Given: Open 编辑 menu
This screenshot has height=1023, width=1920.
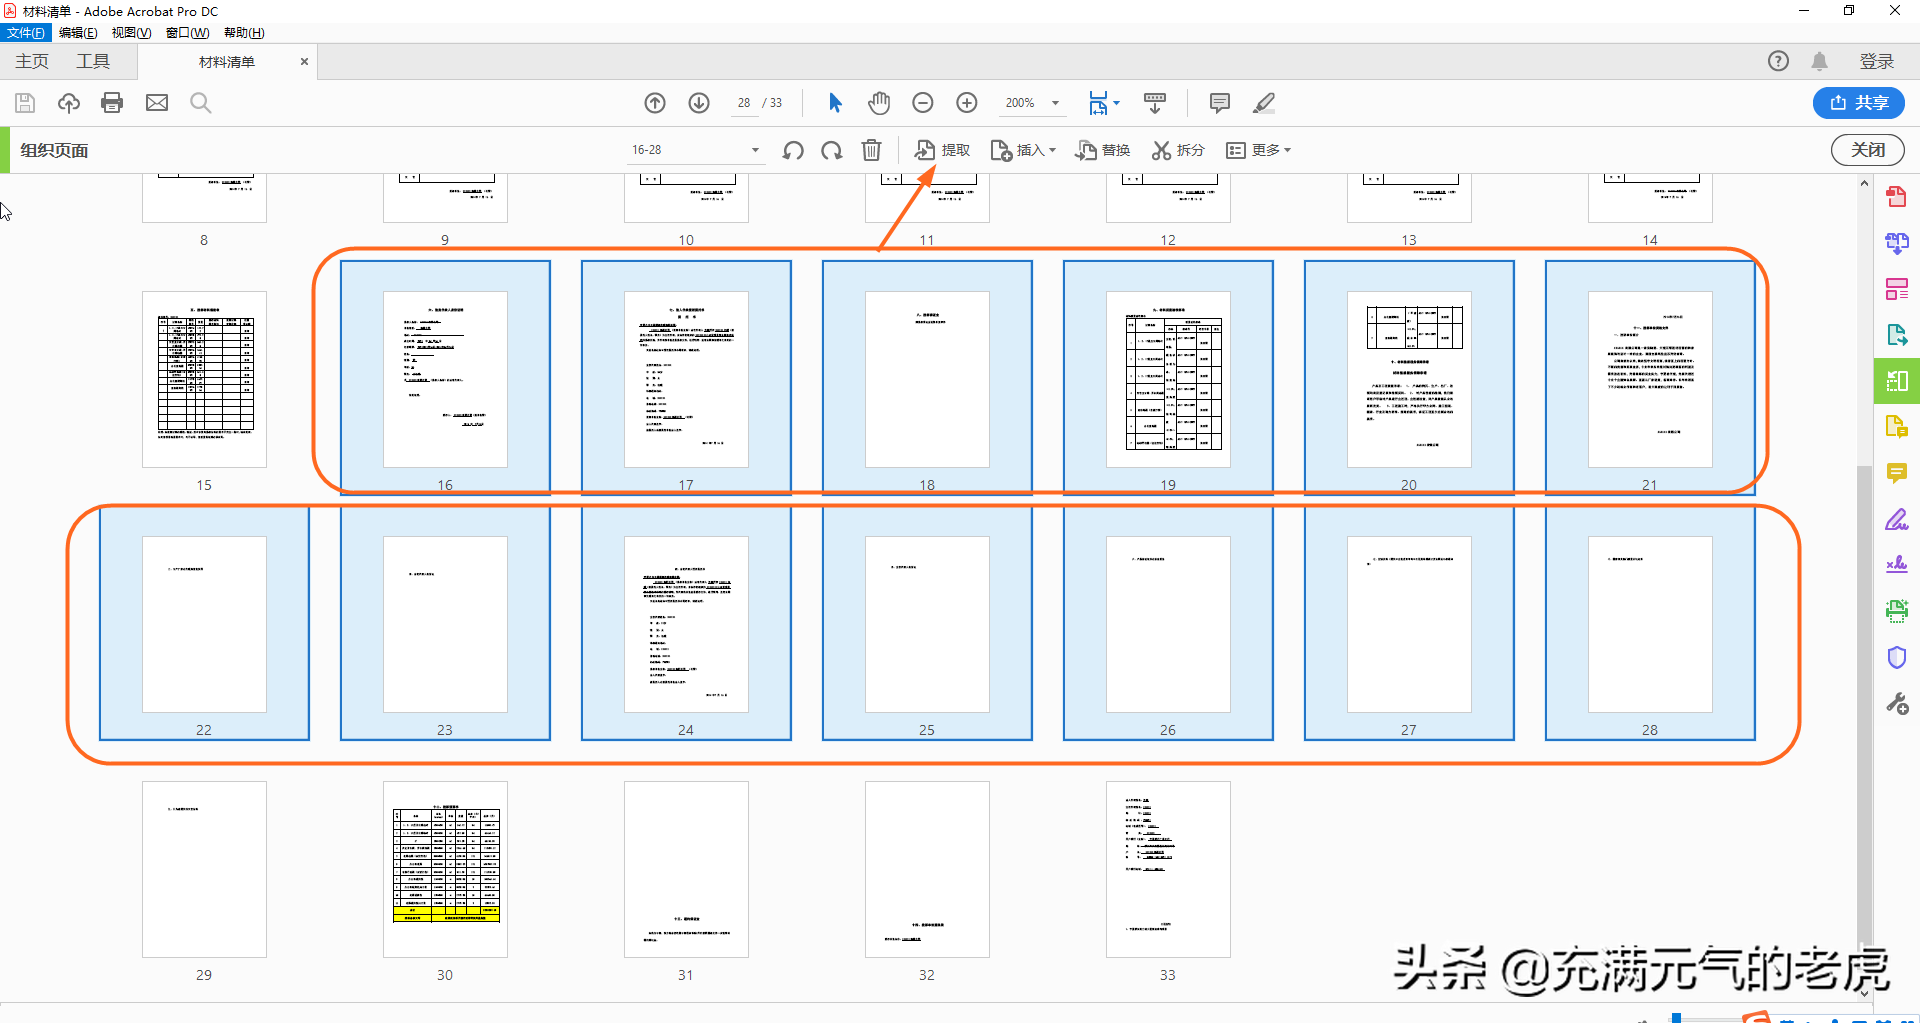Looking at the screenshot, I should [78, 33].
